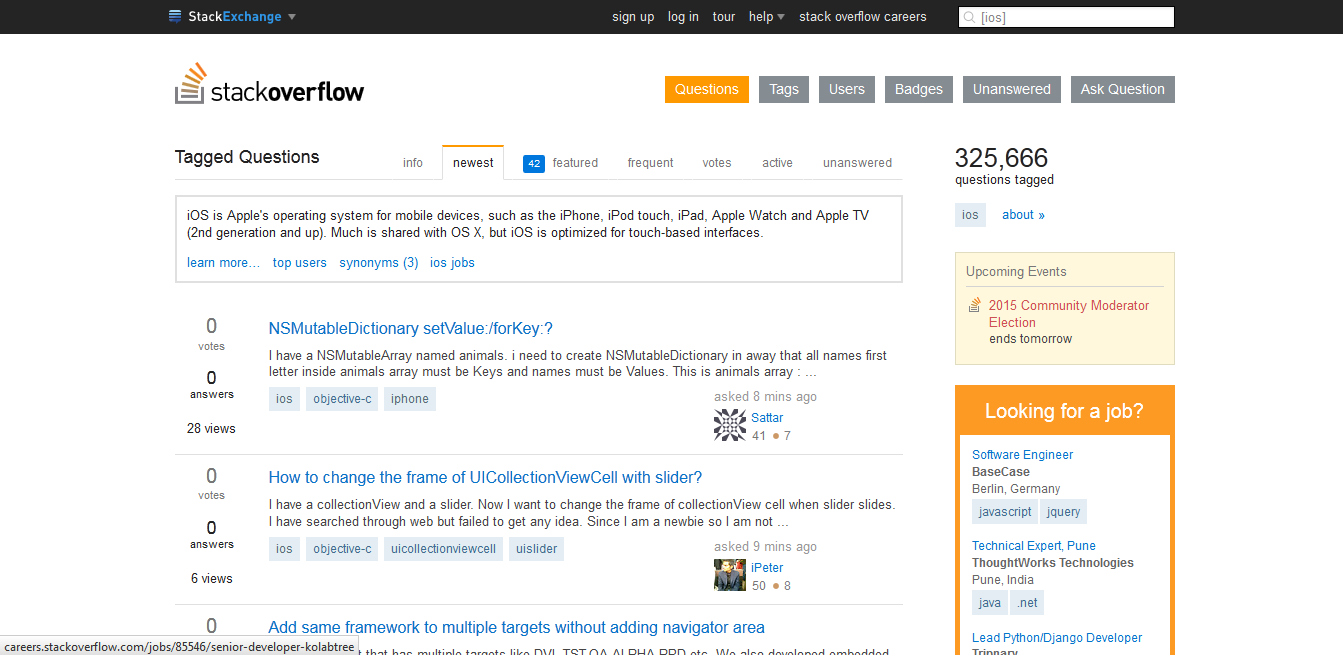Open the Users navigation button
Image resolution: width=1343 pixels, height=655 pixels.
point(847,89)
